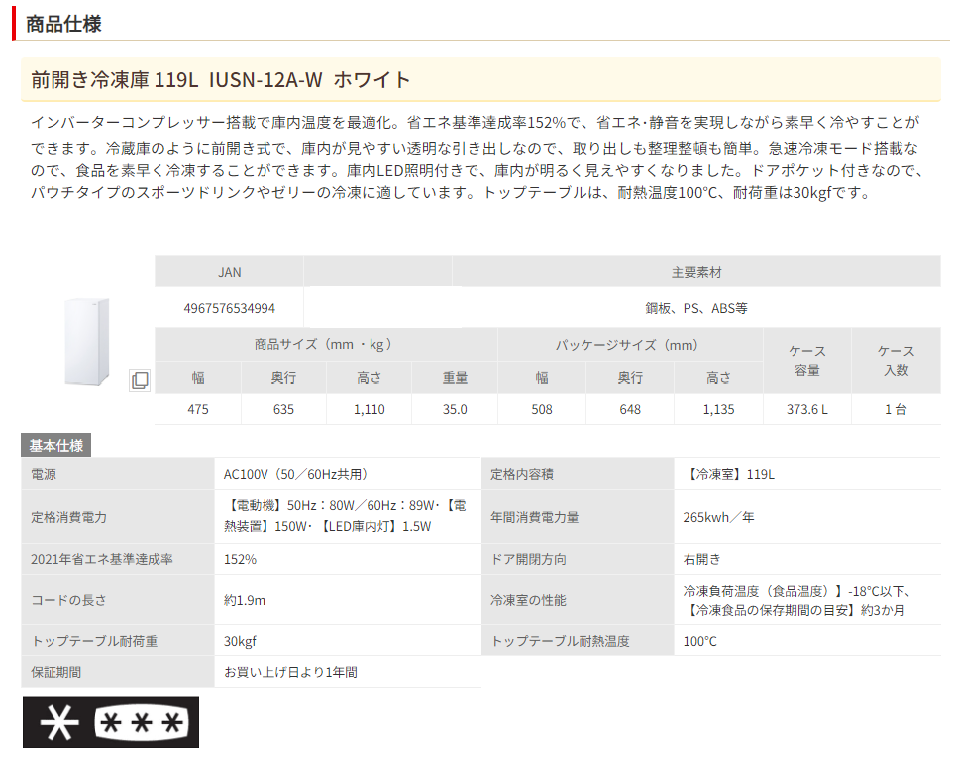Open the white freezer product thumbnail

pos(88,341)
